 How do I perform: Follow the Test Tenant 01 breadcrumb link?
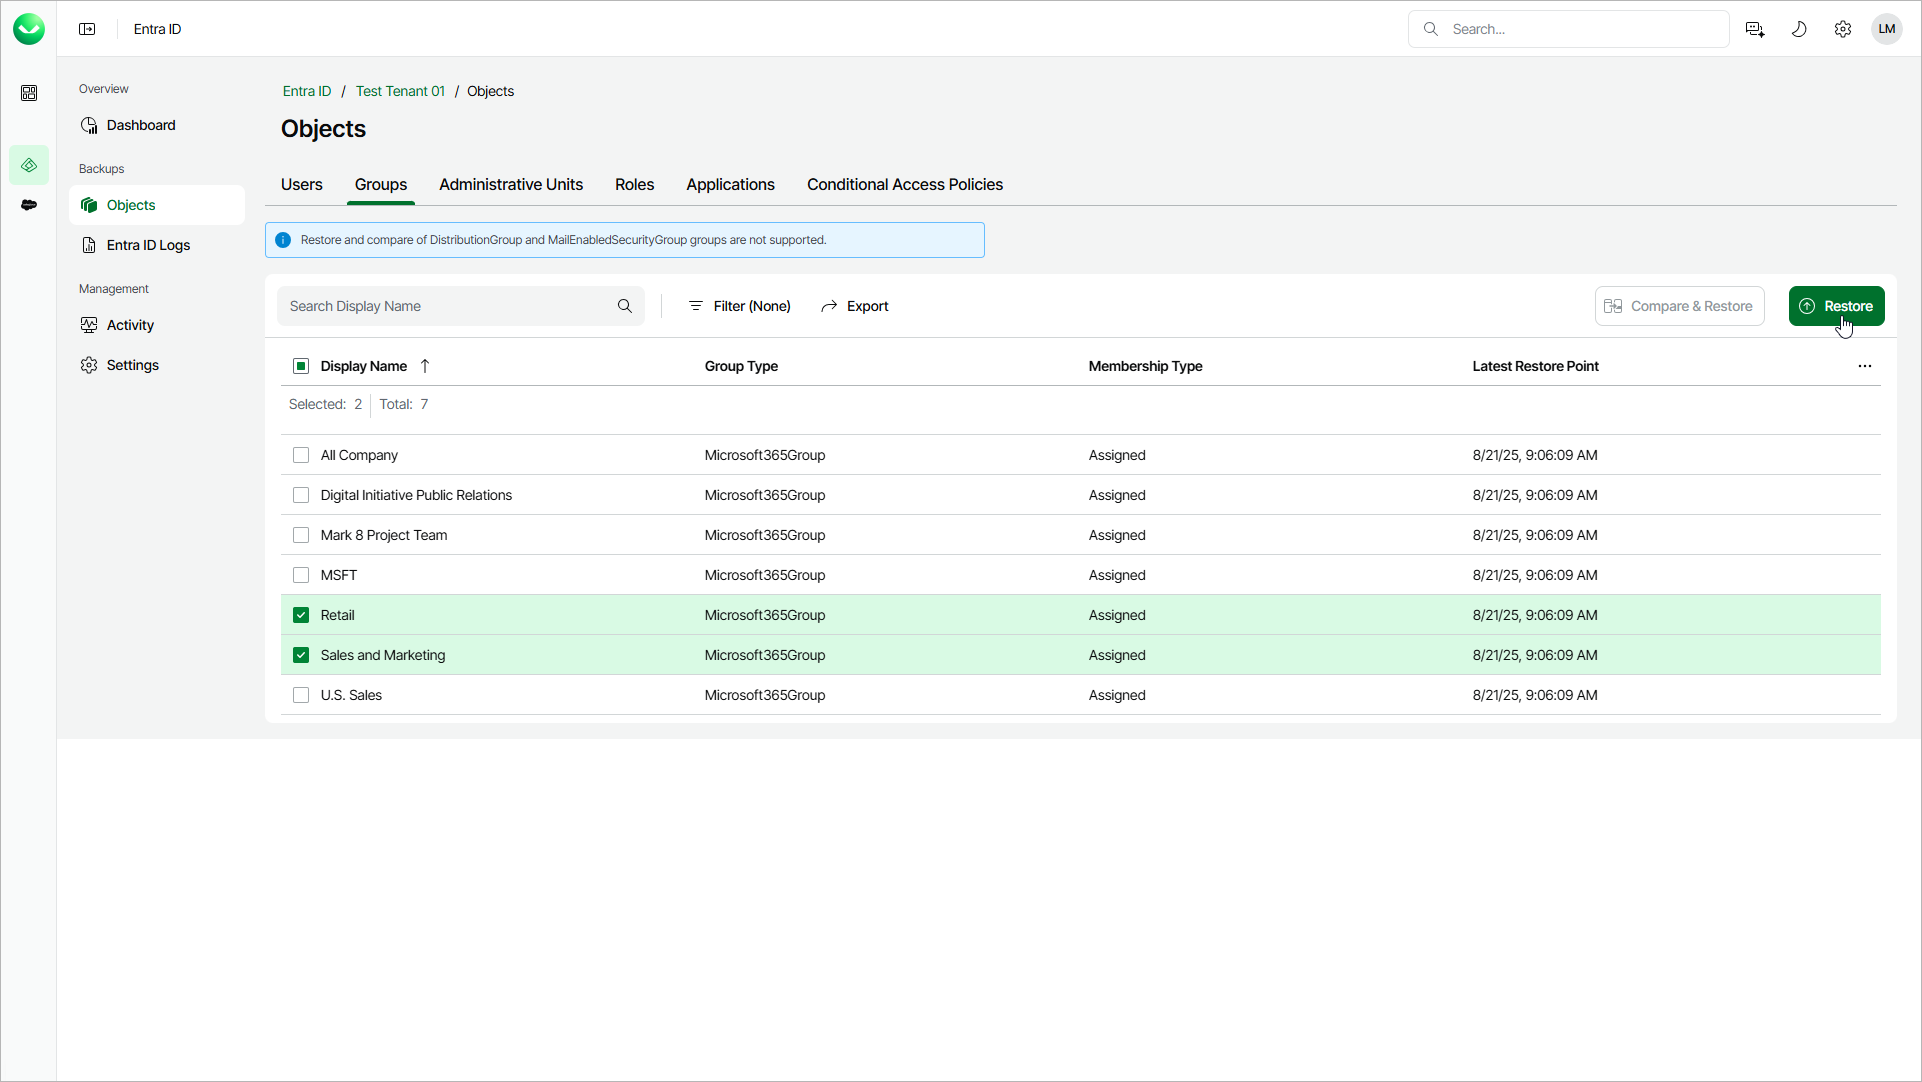400,91
